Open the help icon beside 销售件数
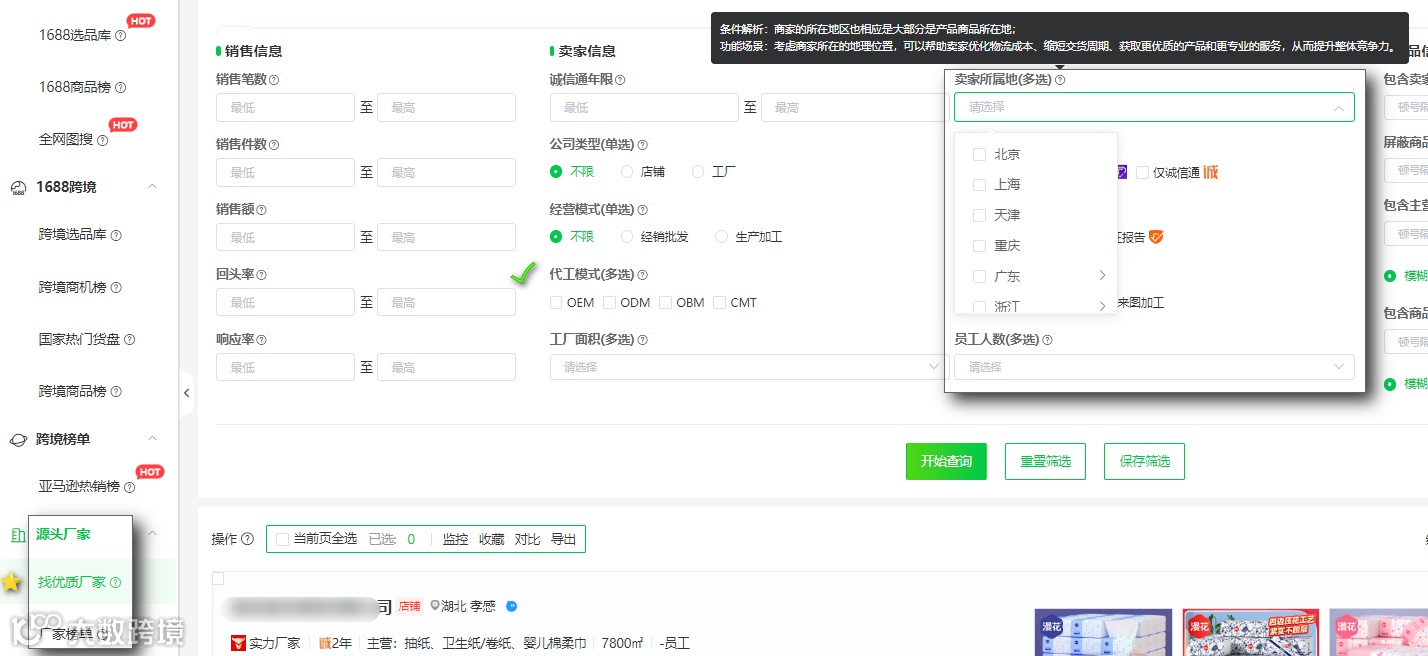Screen dimensions: 1428x656 click(274, 145)
